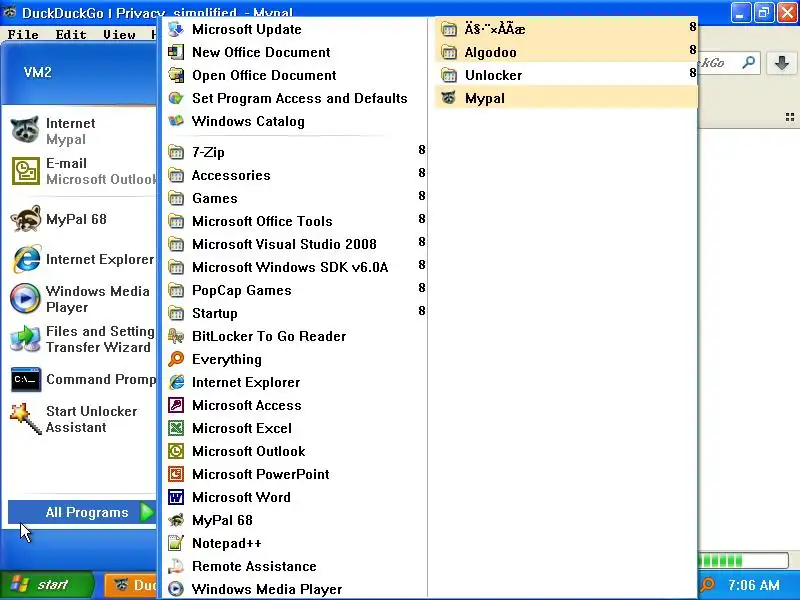Start Microsoft Access
This screenshot has width=800, height=600.
point(293,405)
